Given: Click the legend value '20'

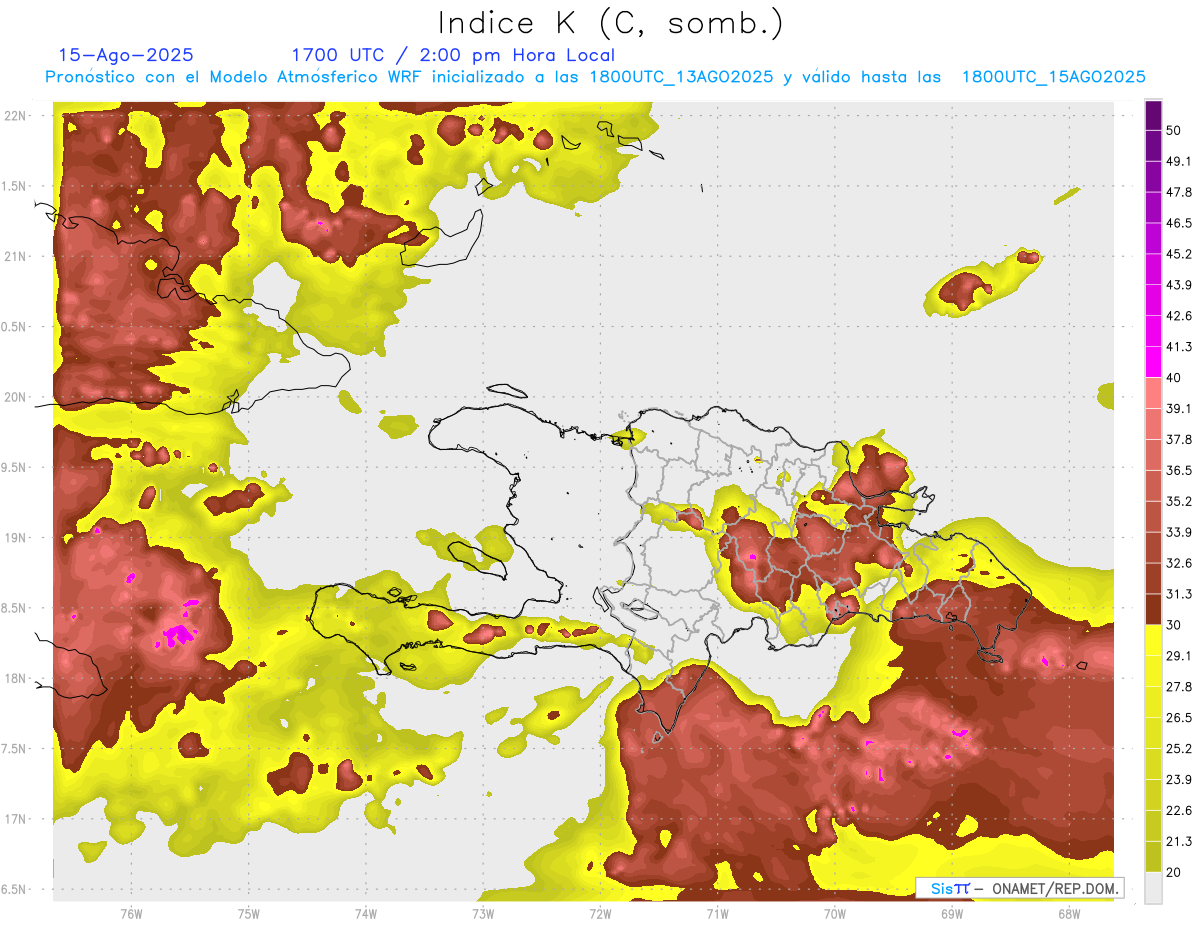Looking at the screenshot, I should [1174, 873].
